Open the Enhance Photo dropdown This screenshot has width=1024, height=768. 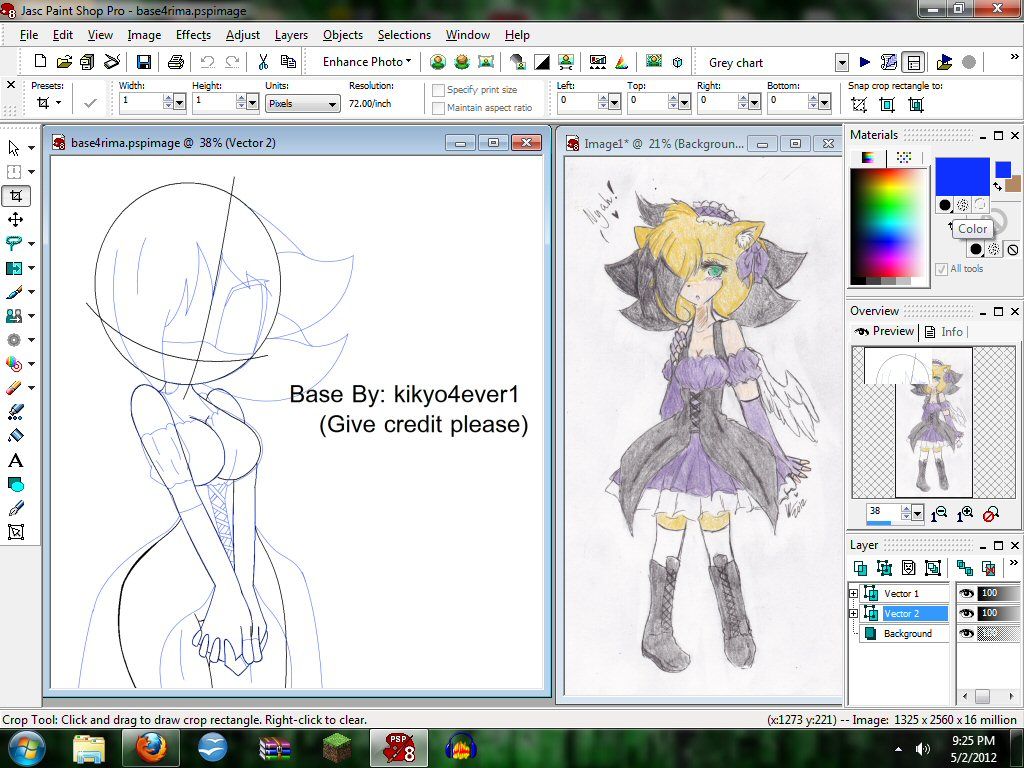click(367, 62)
